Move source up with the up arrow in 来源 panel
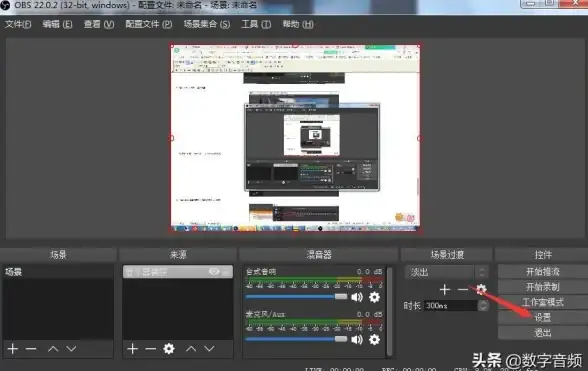This screenshot has height=371, width=588. (191, 349)
